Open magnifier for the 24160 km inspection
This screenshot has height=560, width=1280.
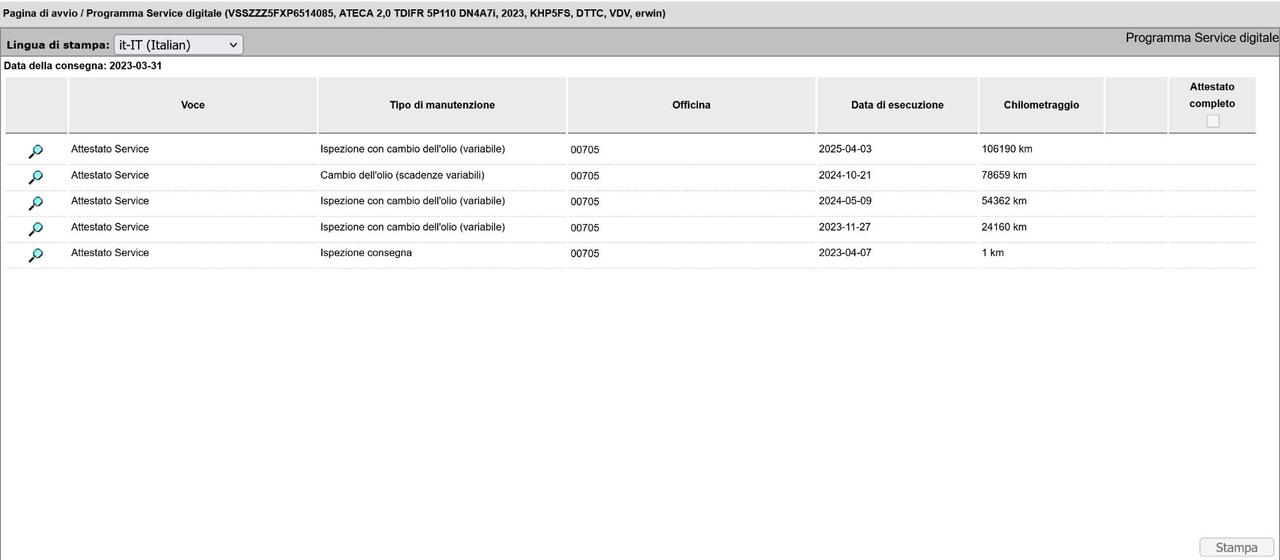pos(35,229)
